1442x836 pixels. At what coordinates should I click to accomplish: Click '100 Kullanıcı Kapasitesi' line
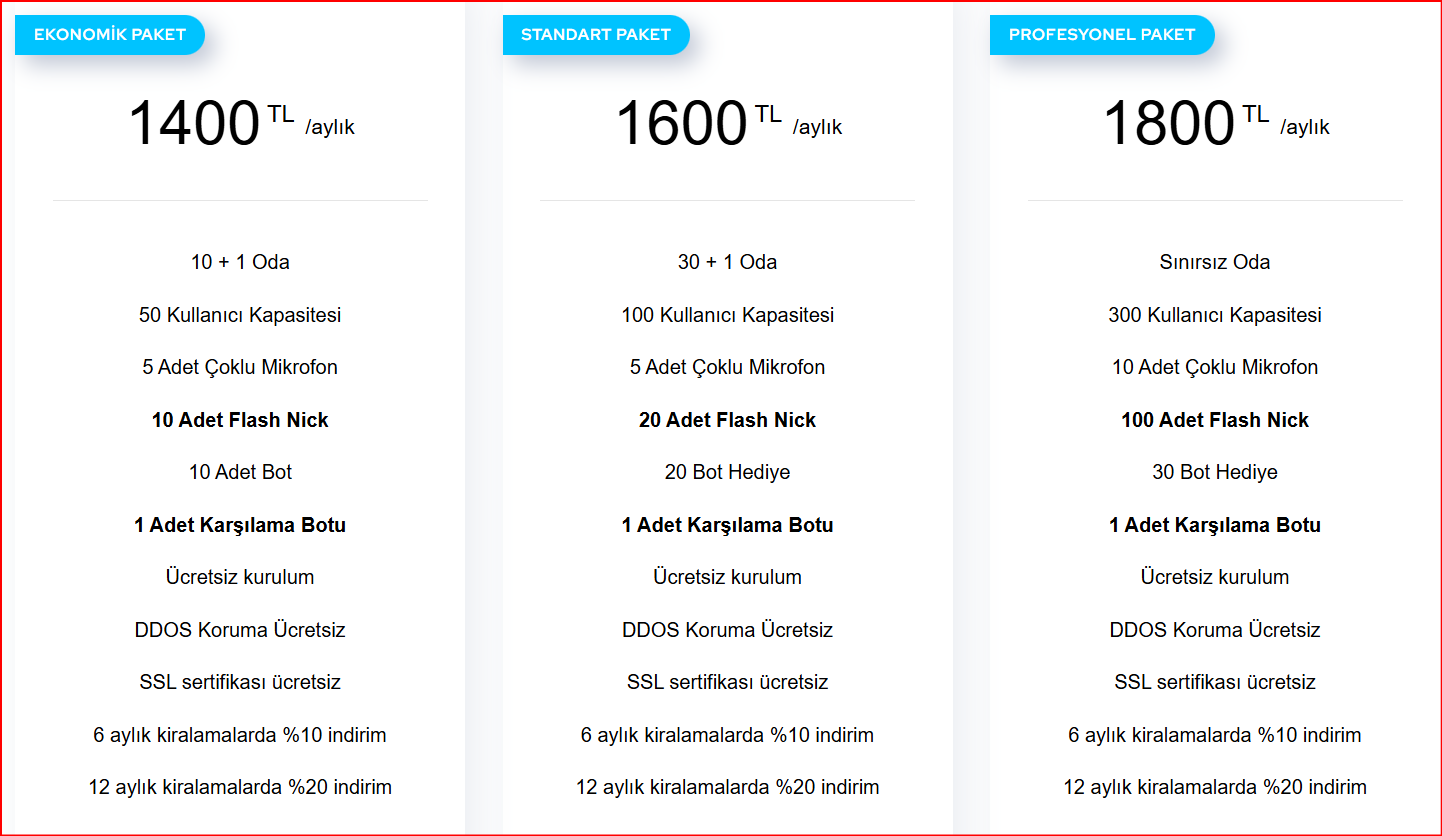tap(727, 315)
